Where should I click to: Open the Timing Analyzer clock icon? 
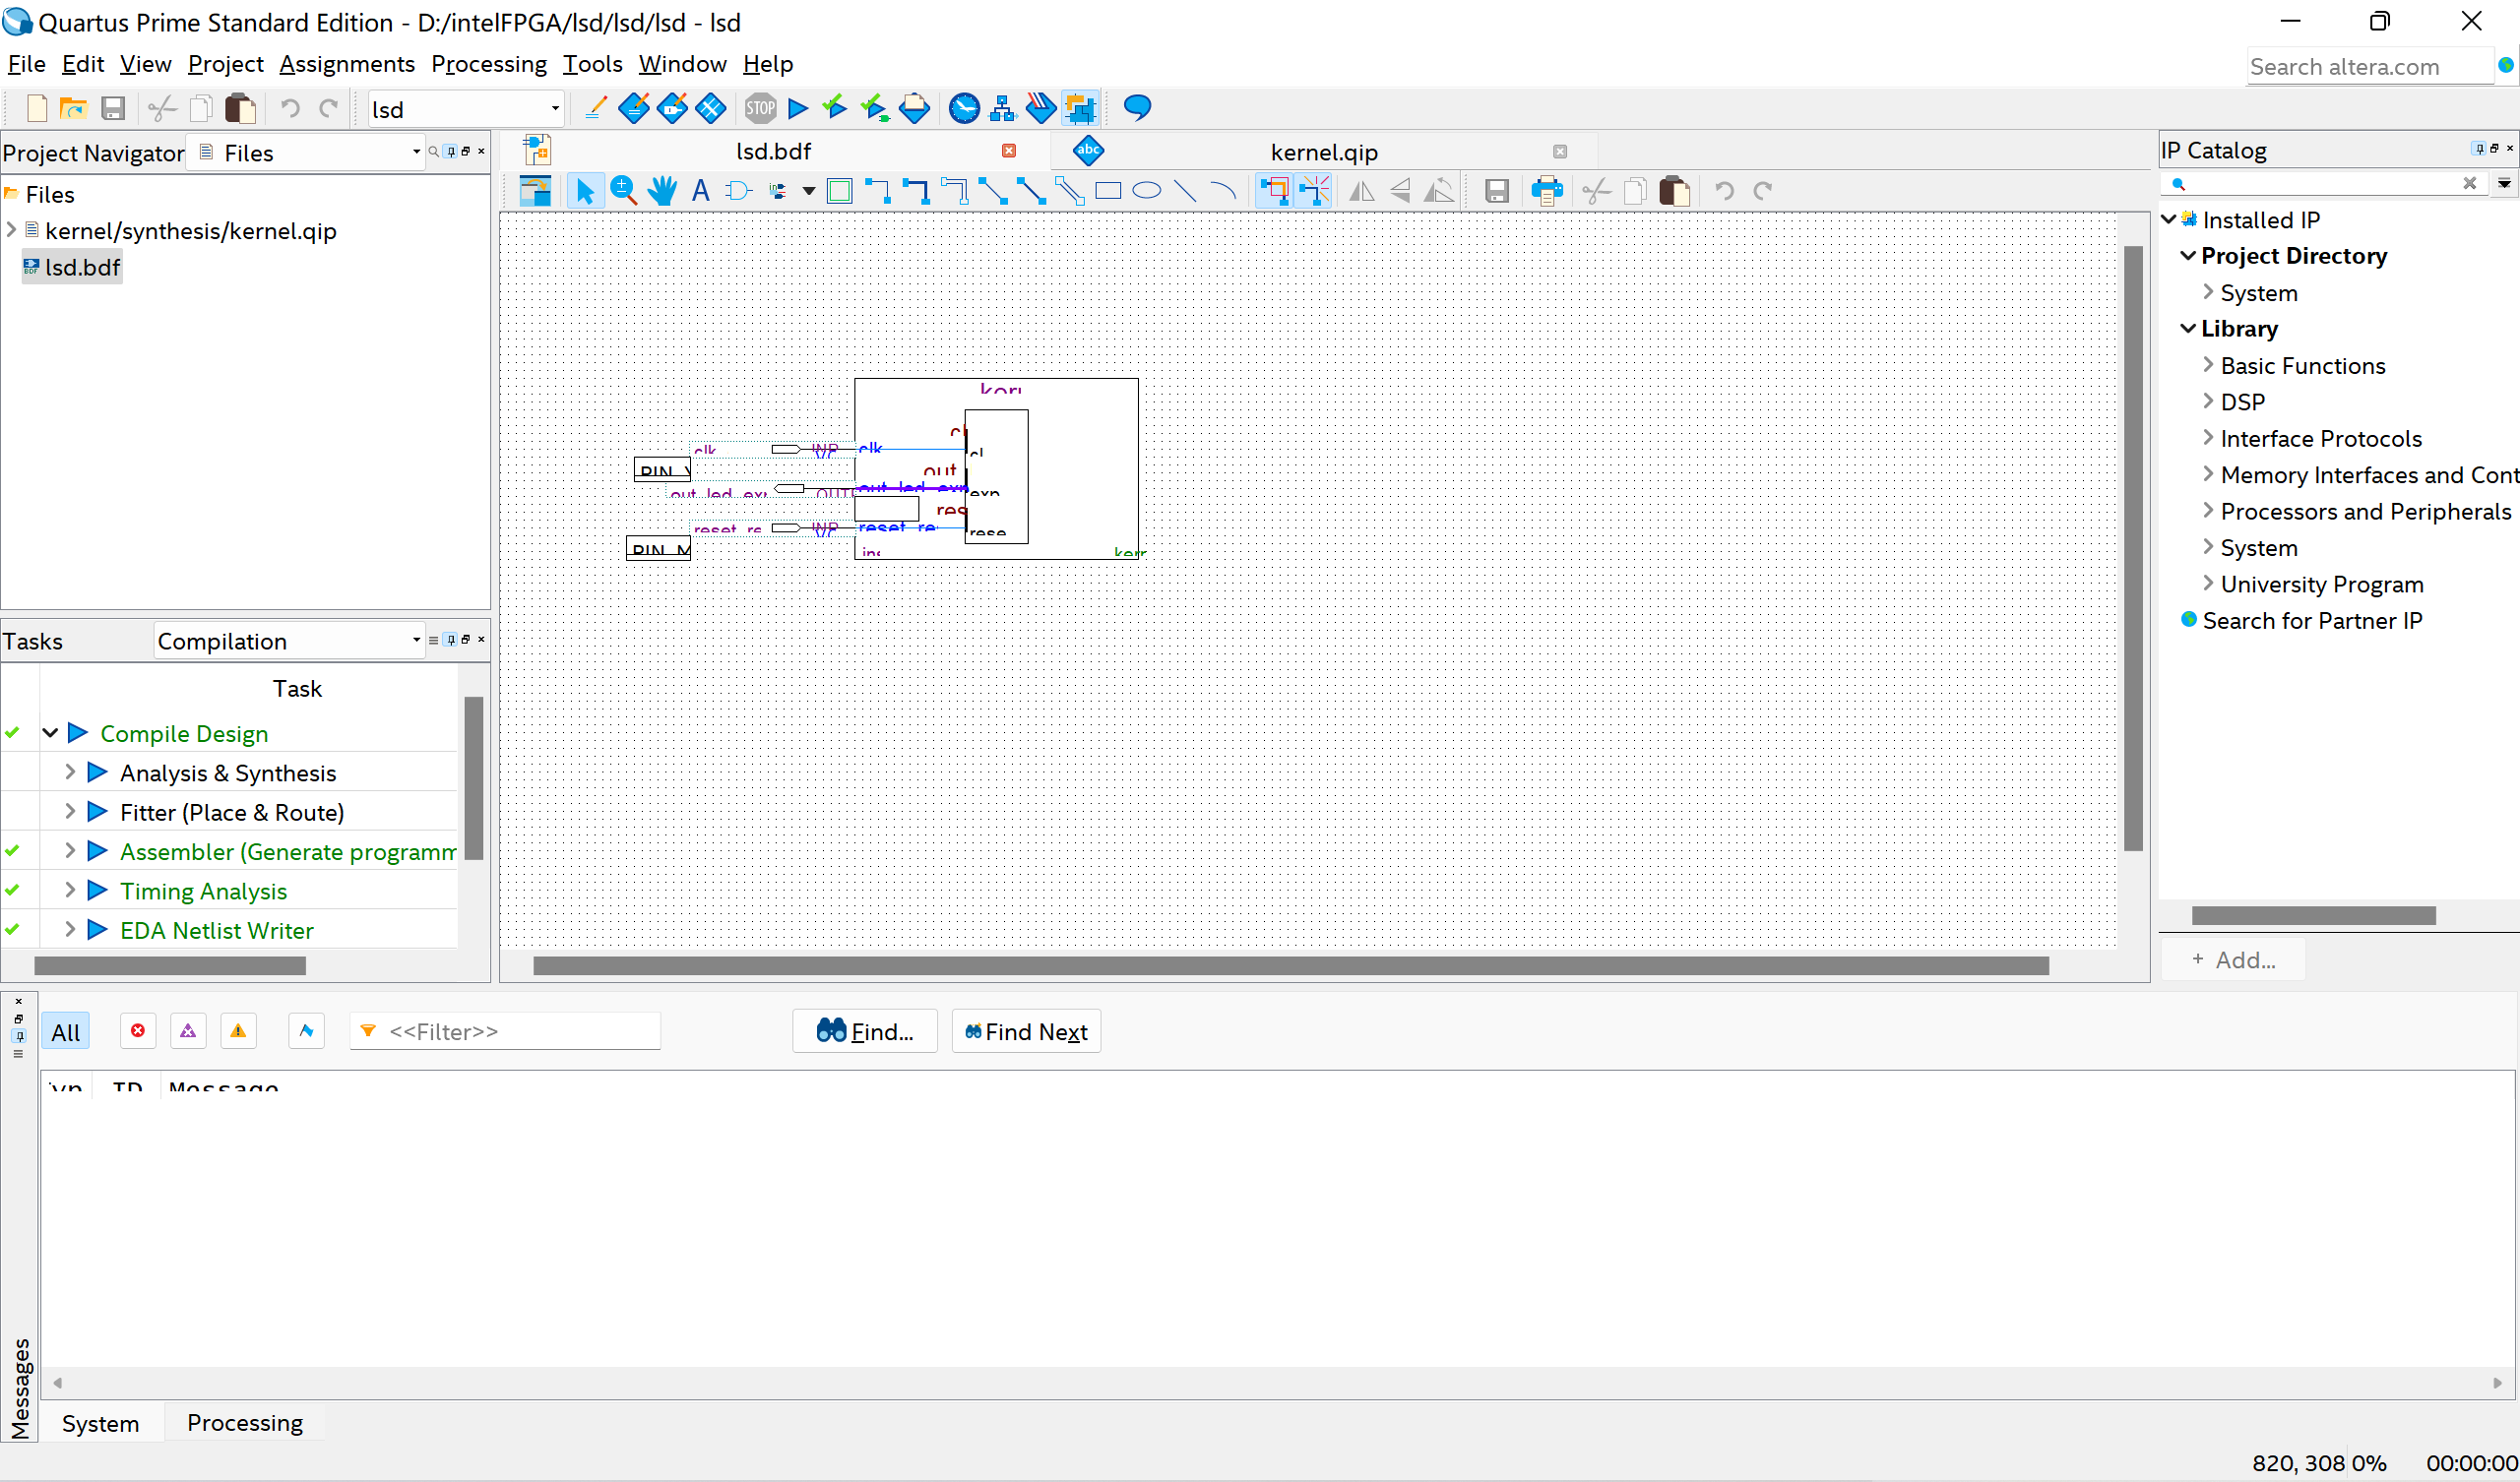(x=964, y=108)
